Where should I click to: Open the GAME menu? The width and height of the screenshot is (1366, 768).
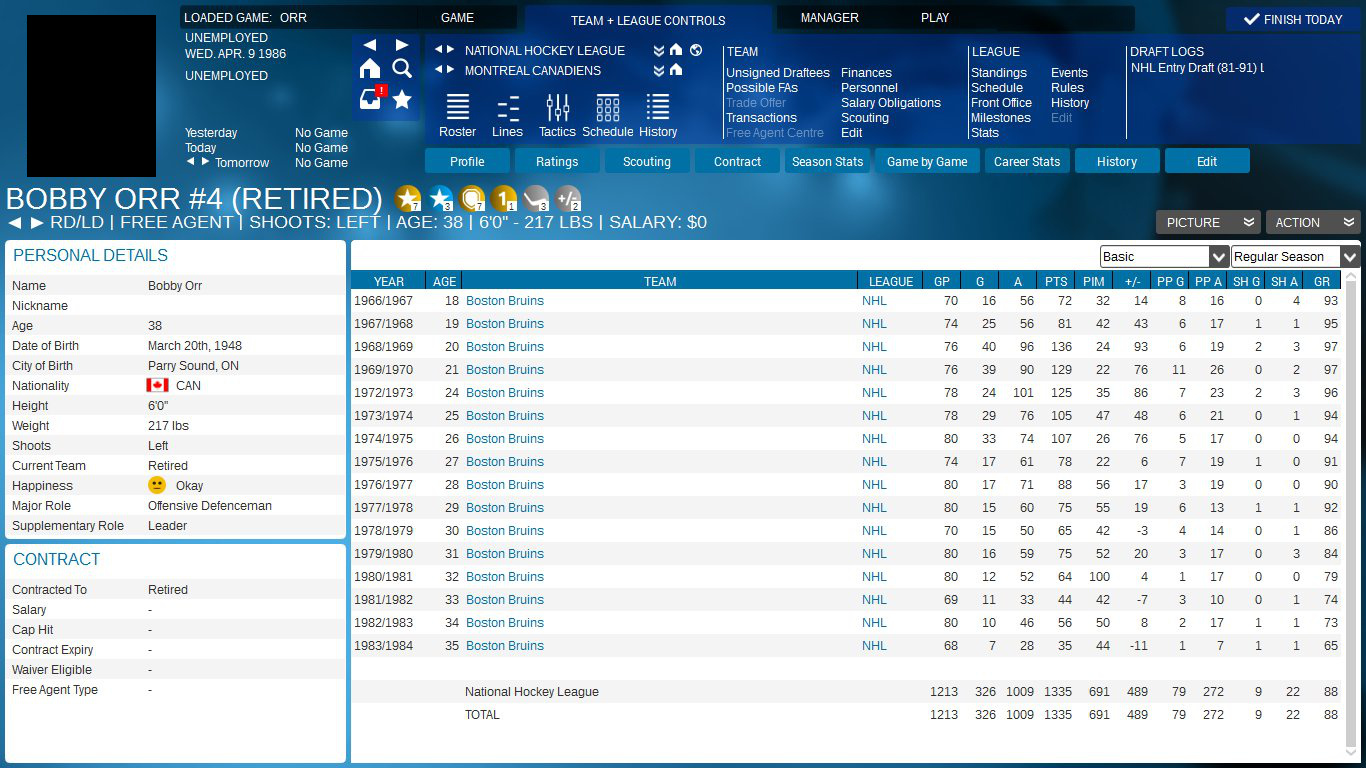457,18
